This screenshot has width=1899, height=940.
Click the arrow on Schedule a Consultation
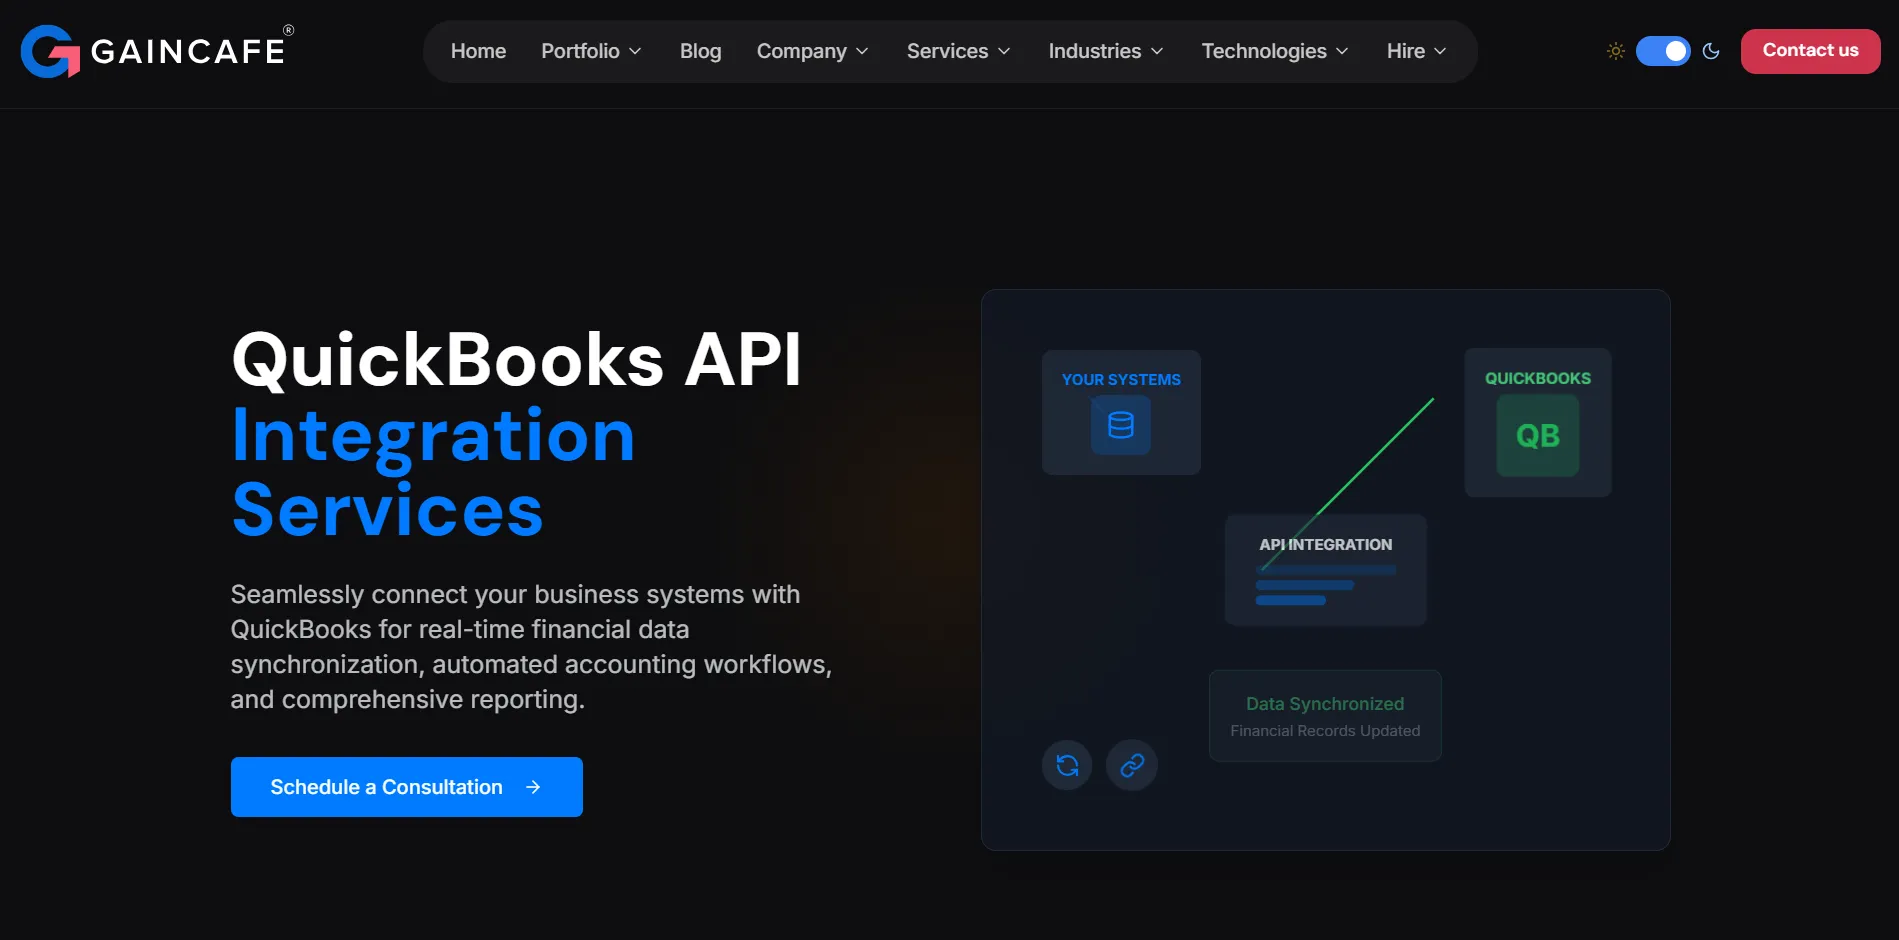533,787
